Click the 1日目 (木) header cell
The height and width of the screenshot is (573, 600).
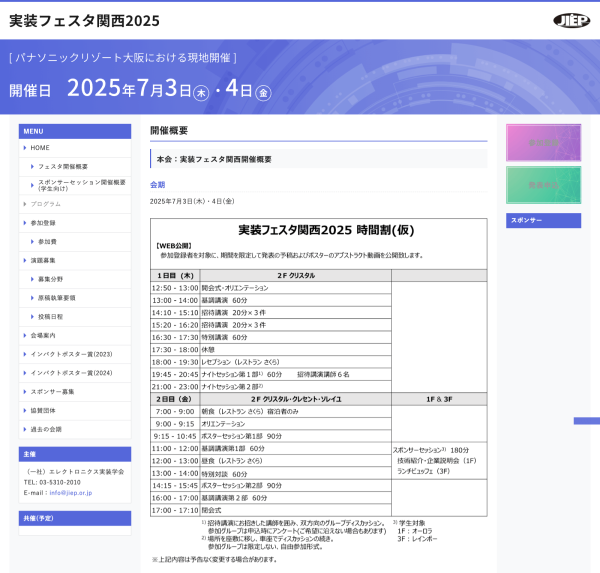click(x=175, y=276)
